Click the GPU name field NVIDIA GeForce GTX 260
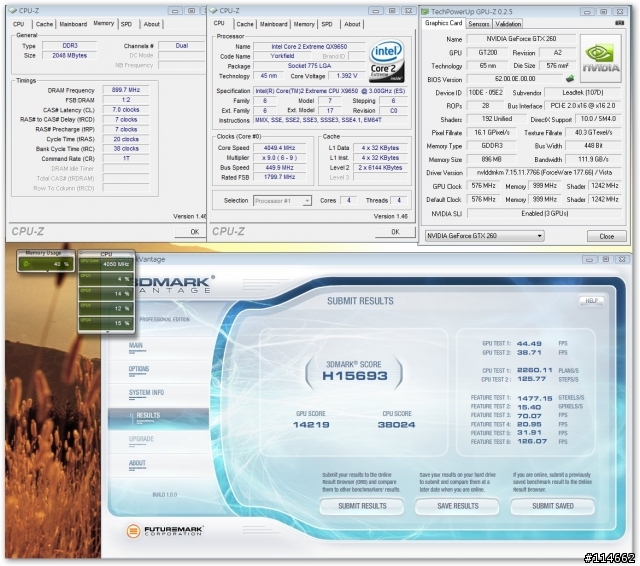This screenshot has height=566, width=640. coord(521,39)
